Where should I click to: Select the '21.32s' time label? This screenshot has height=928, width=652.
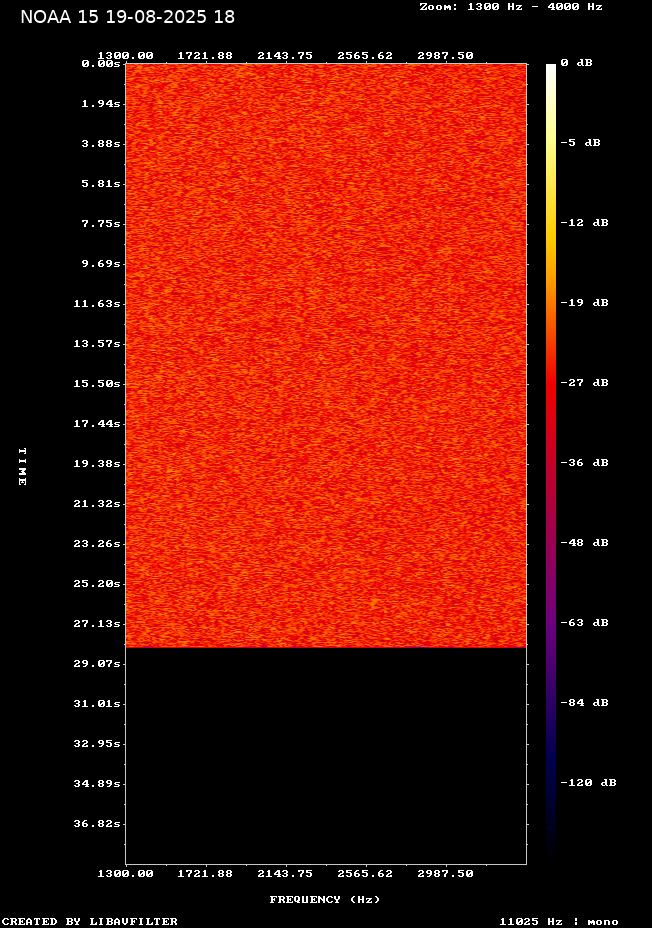[97, 504]
